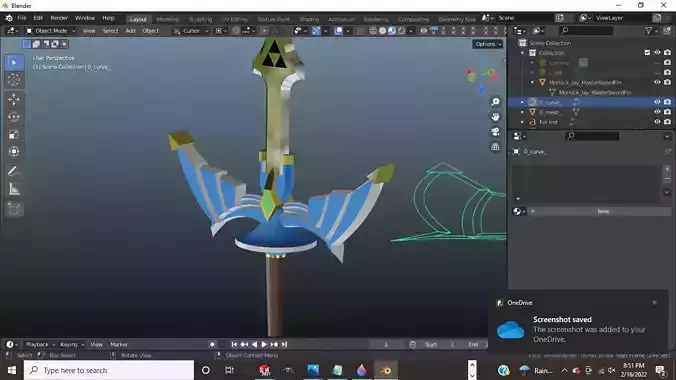The image size is (676, 380).
Task: Open the Playback dropdown in timeline
Action: point(40,344)
